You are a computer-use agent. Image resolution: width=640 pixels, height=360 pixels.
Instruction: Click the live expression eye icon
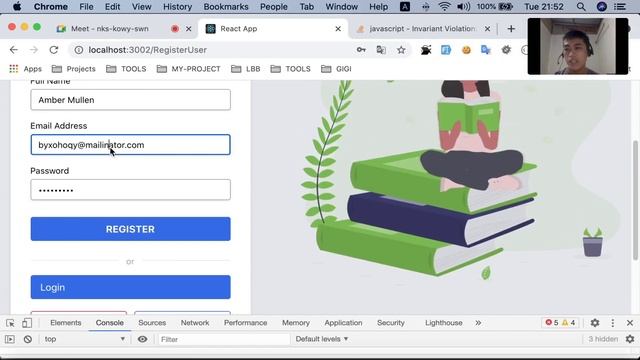click(142, 339)
